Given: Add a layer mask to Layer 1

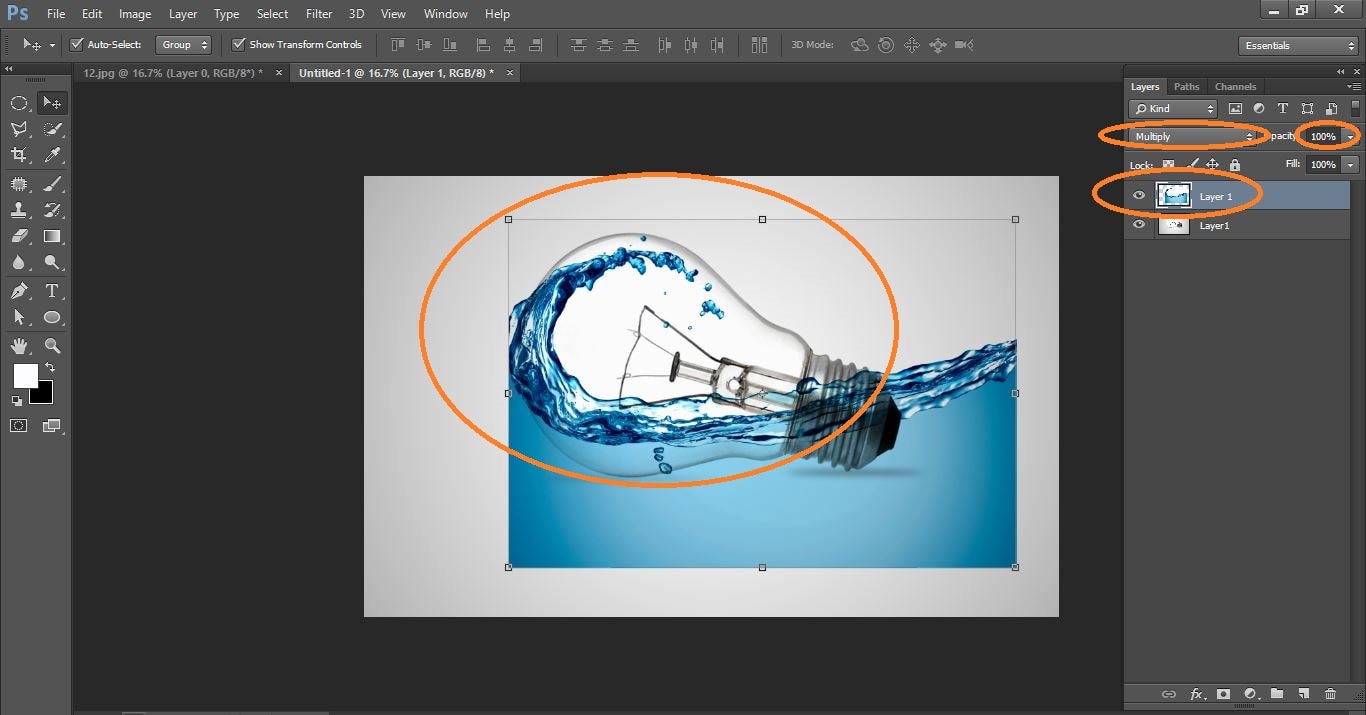Looking at the screenshot, I should click(x=1224, y=694).
